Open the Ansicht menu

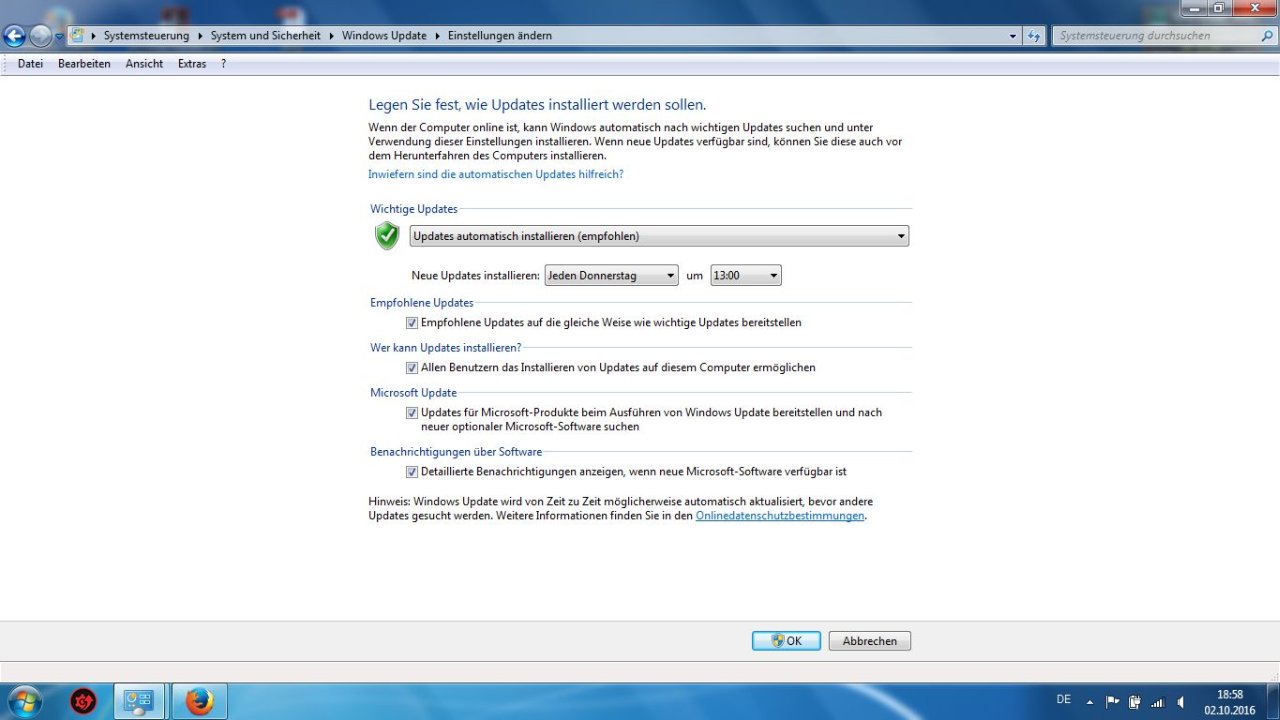pos(144,64)
